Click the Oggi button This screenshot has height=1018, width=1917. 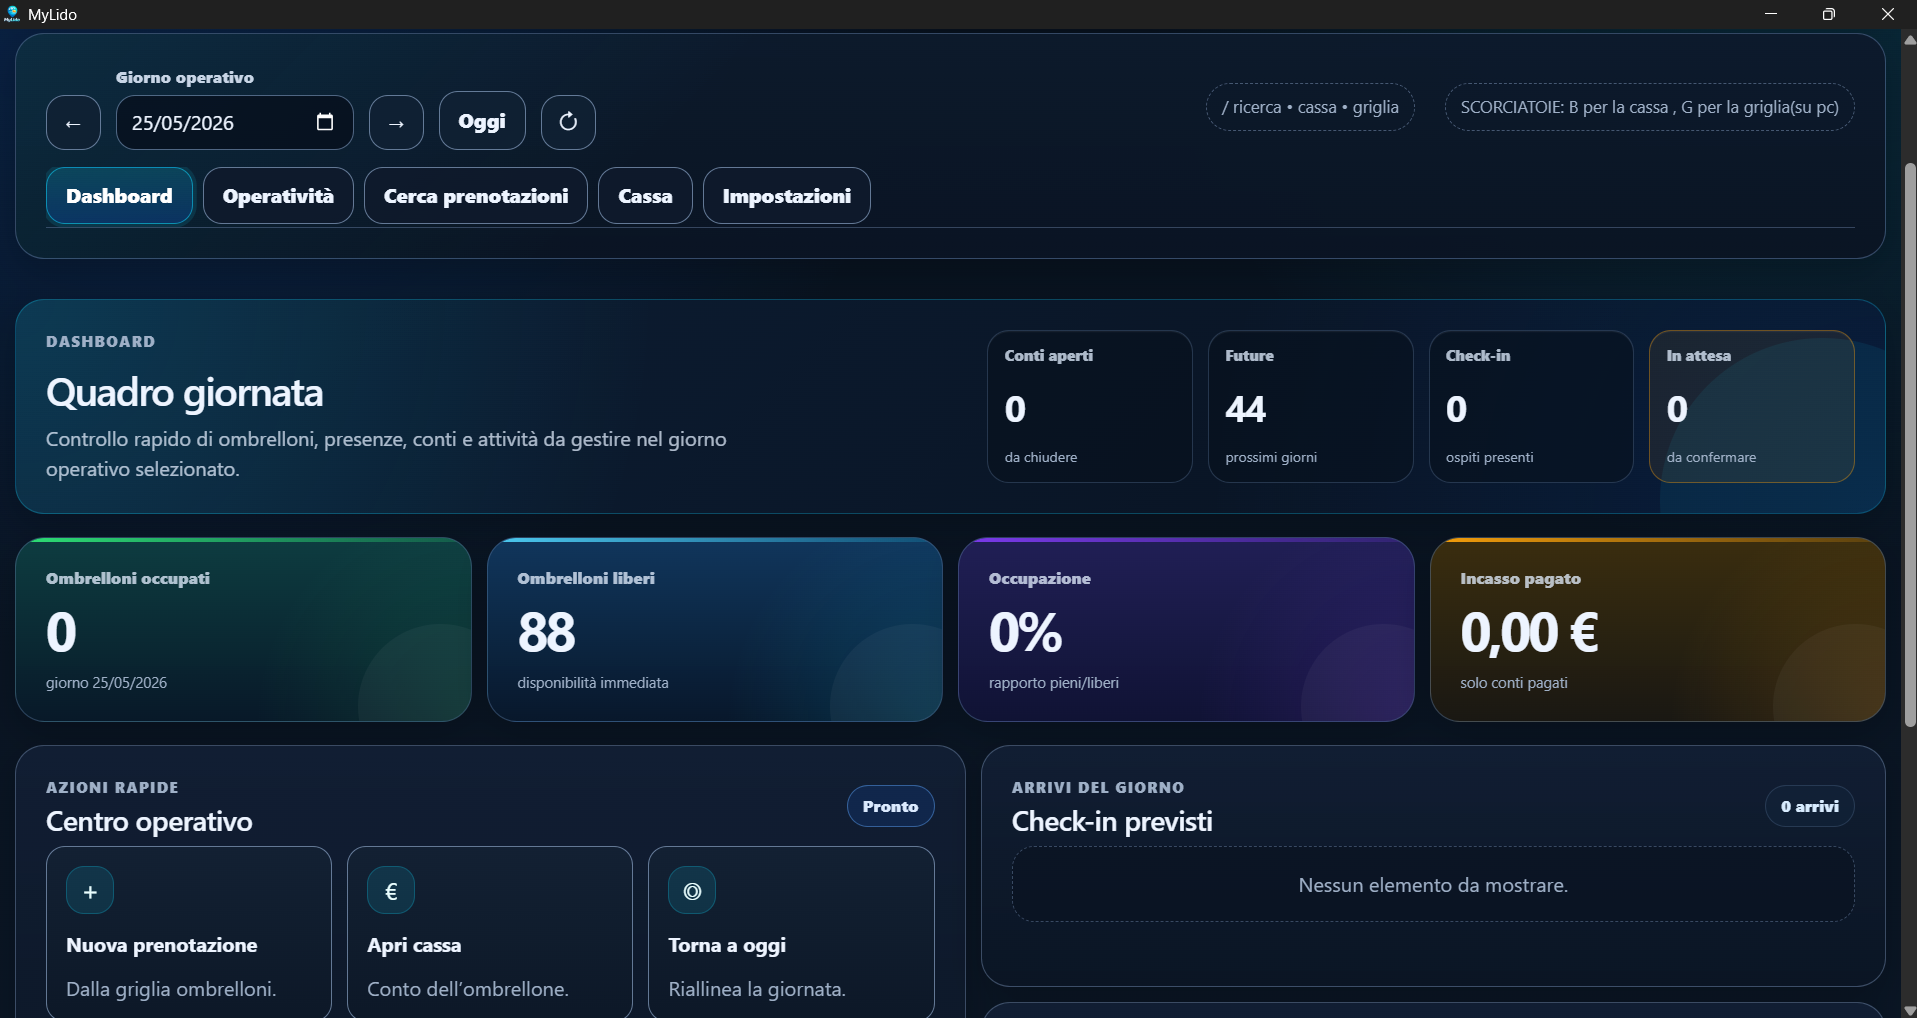pyautogui.click(x=482, y=121)
